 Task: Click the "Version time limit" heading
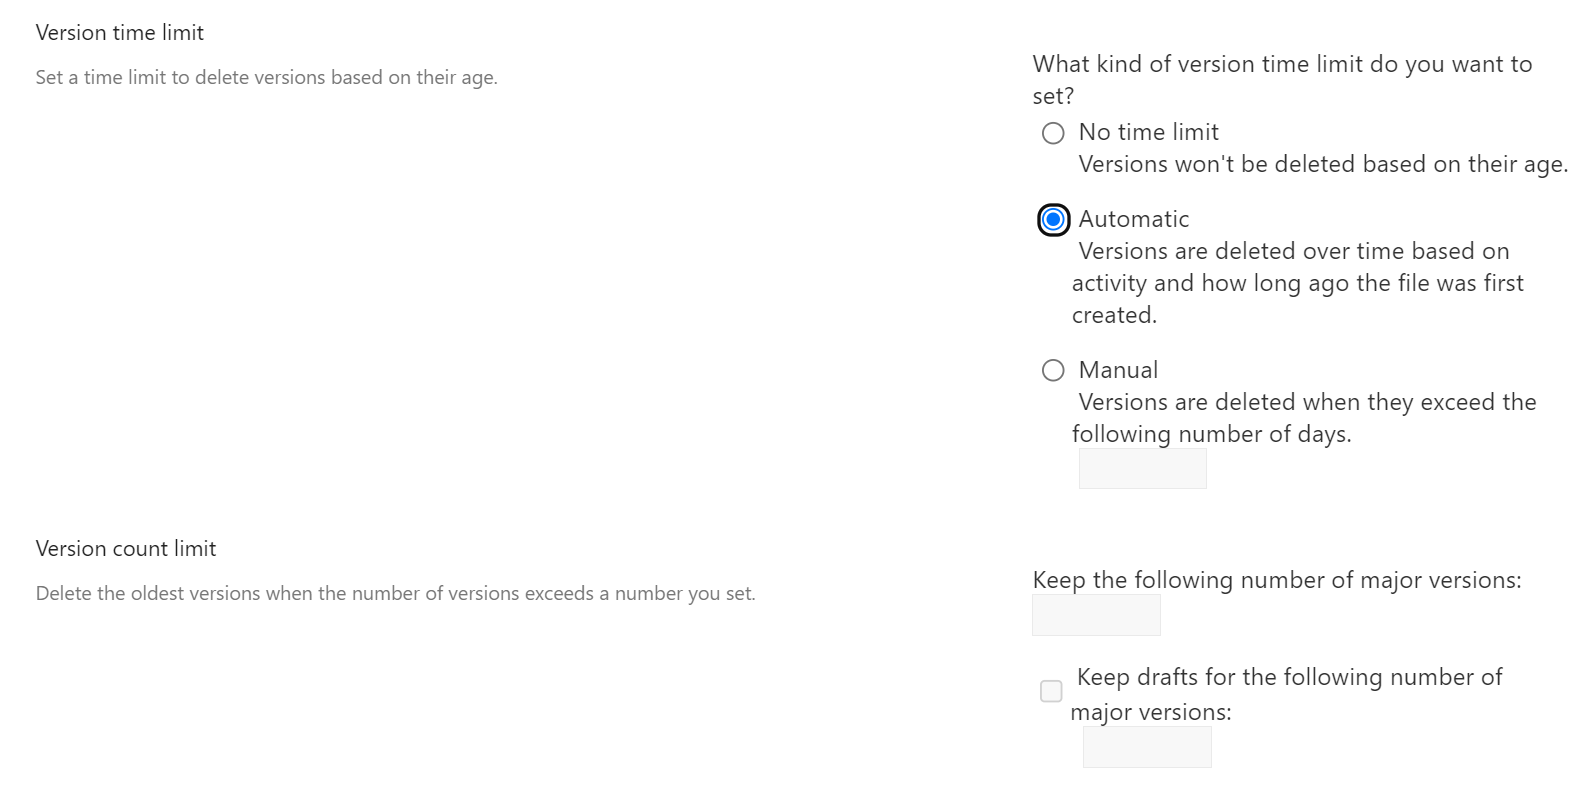tap(119, 32)
